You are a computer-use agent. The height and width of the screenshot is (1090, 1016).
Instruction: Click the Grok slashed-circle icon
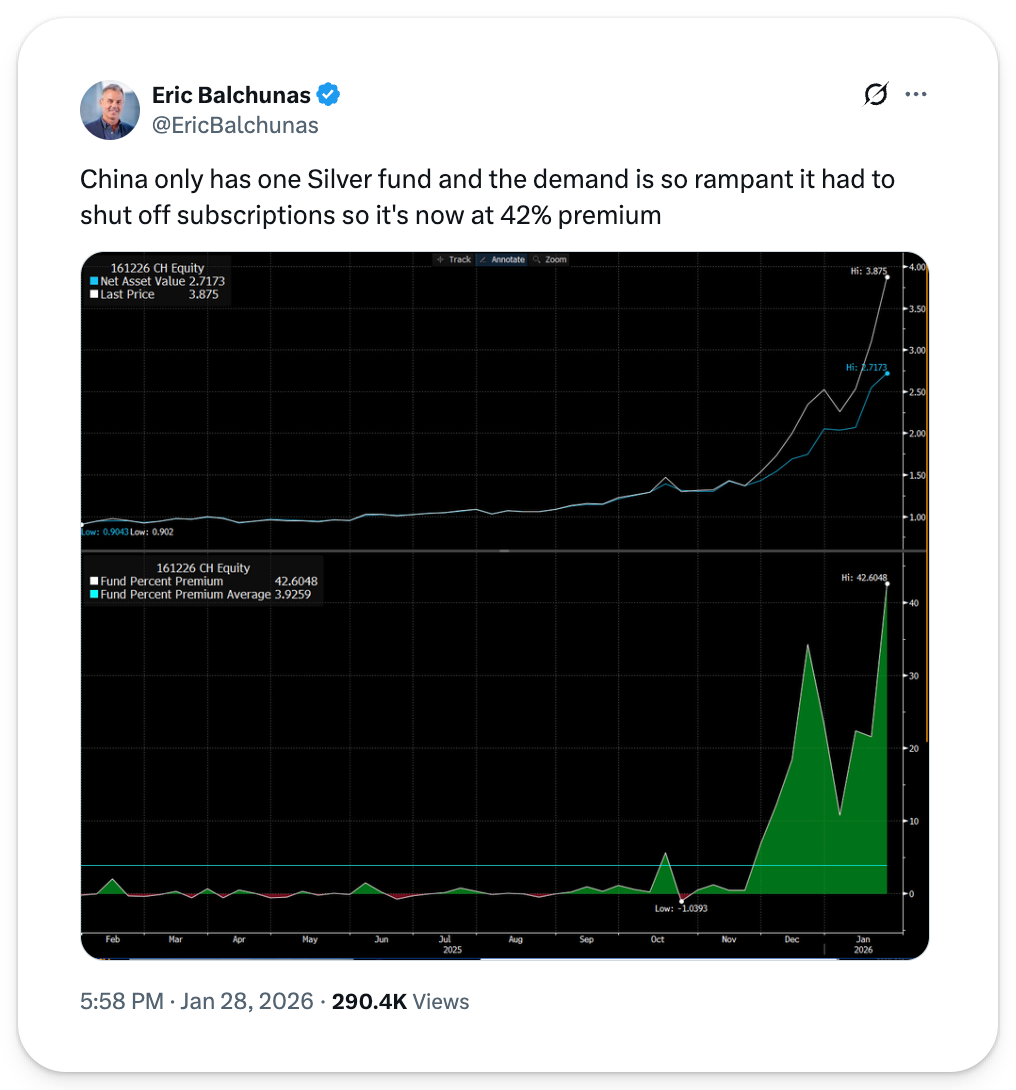click(875, 95)
